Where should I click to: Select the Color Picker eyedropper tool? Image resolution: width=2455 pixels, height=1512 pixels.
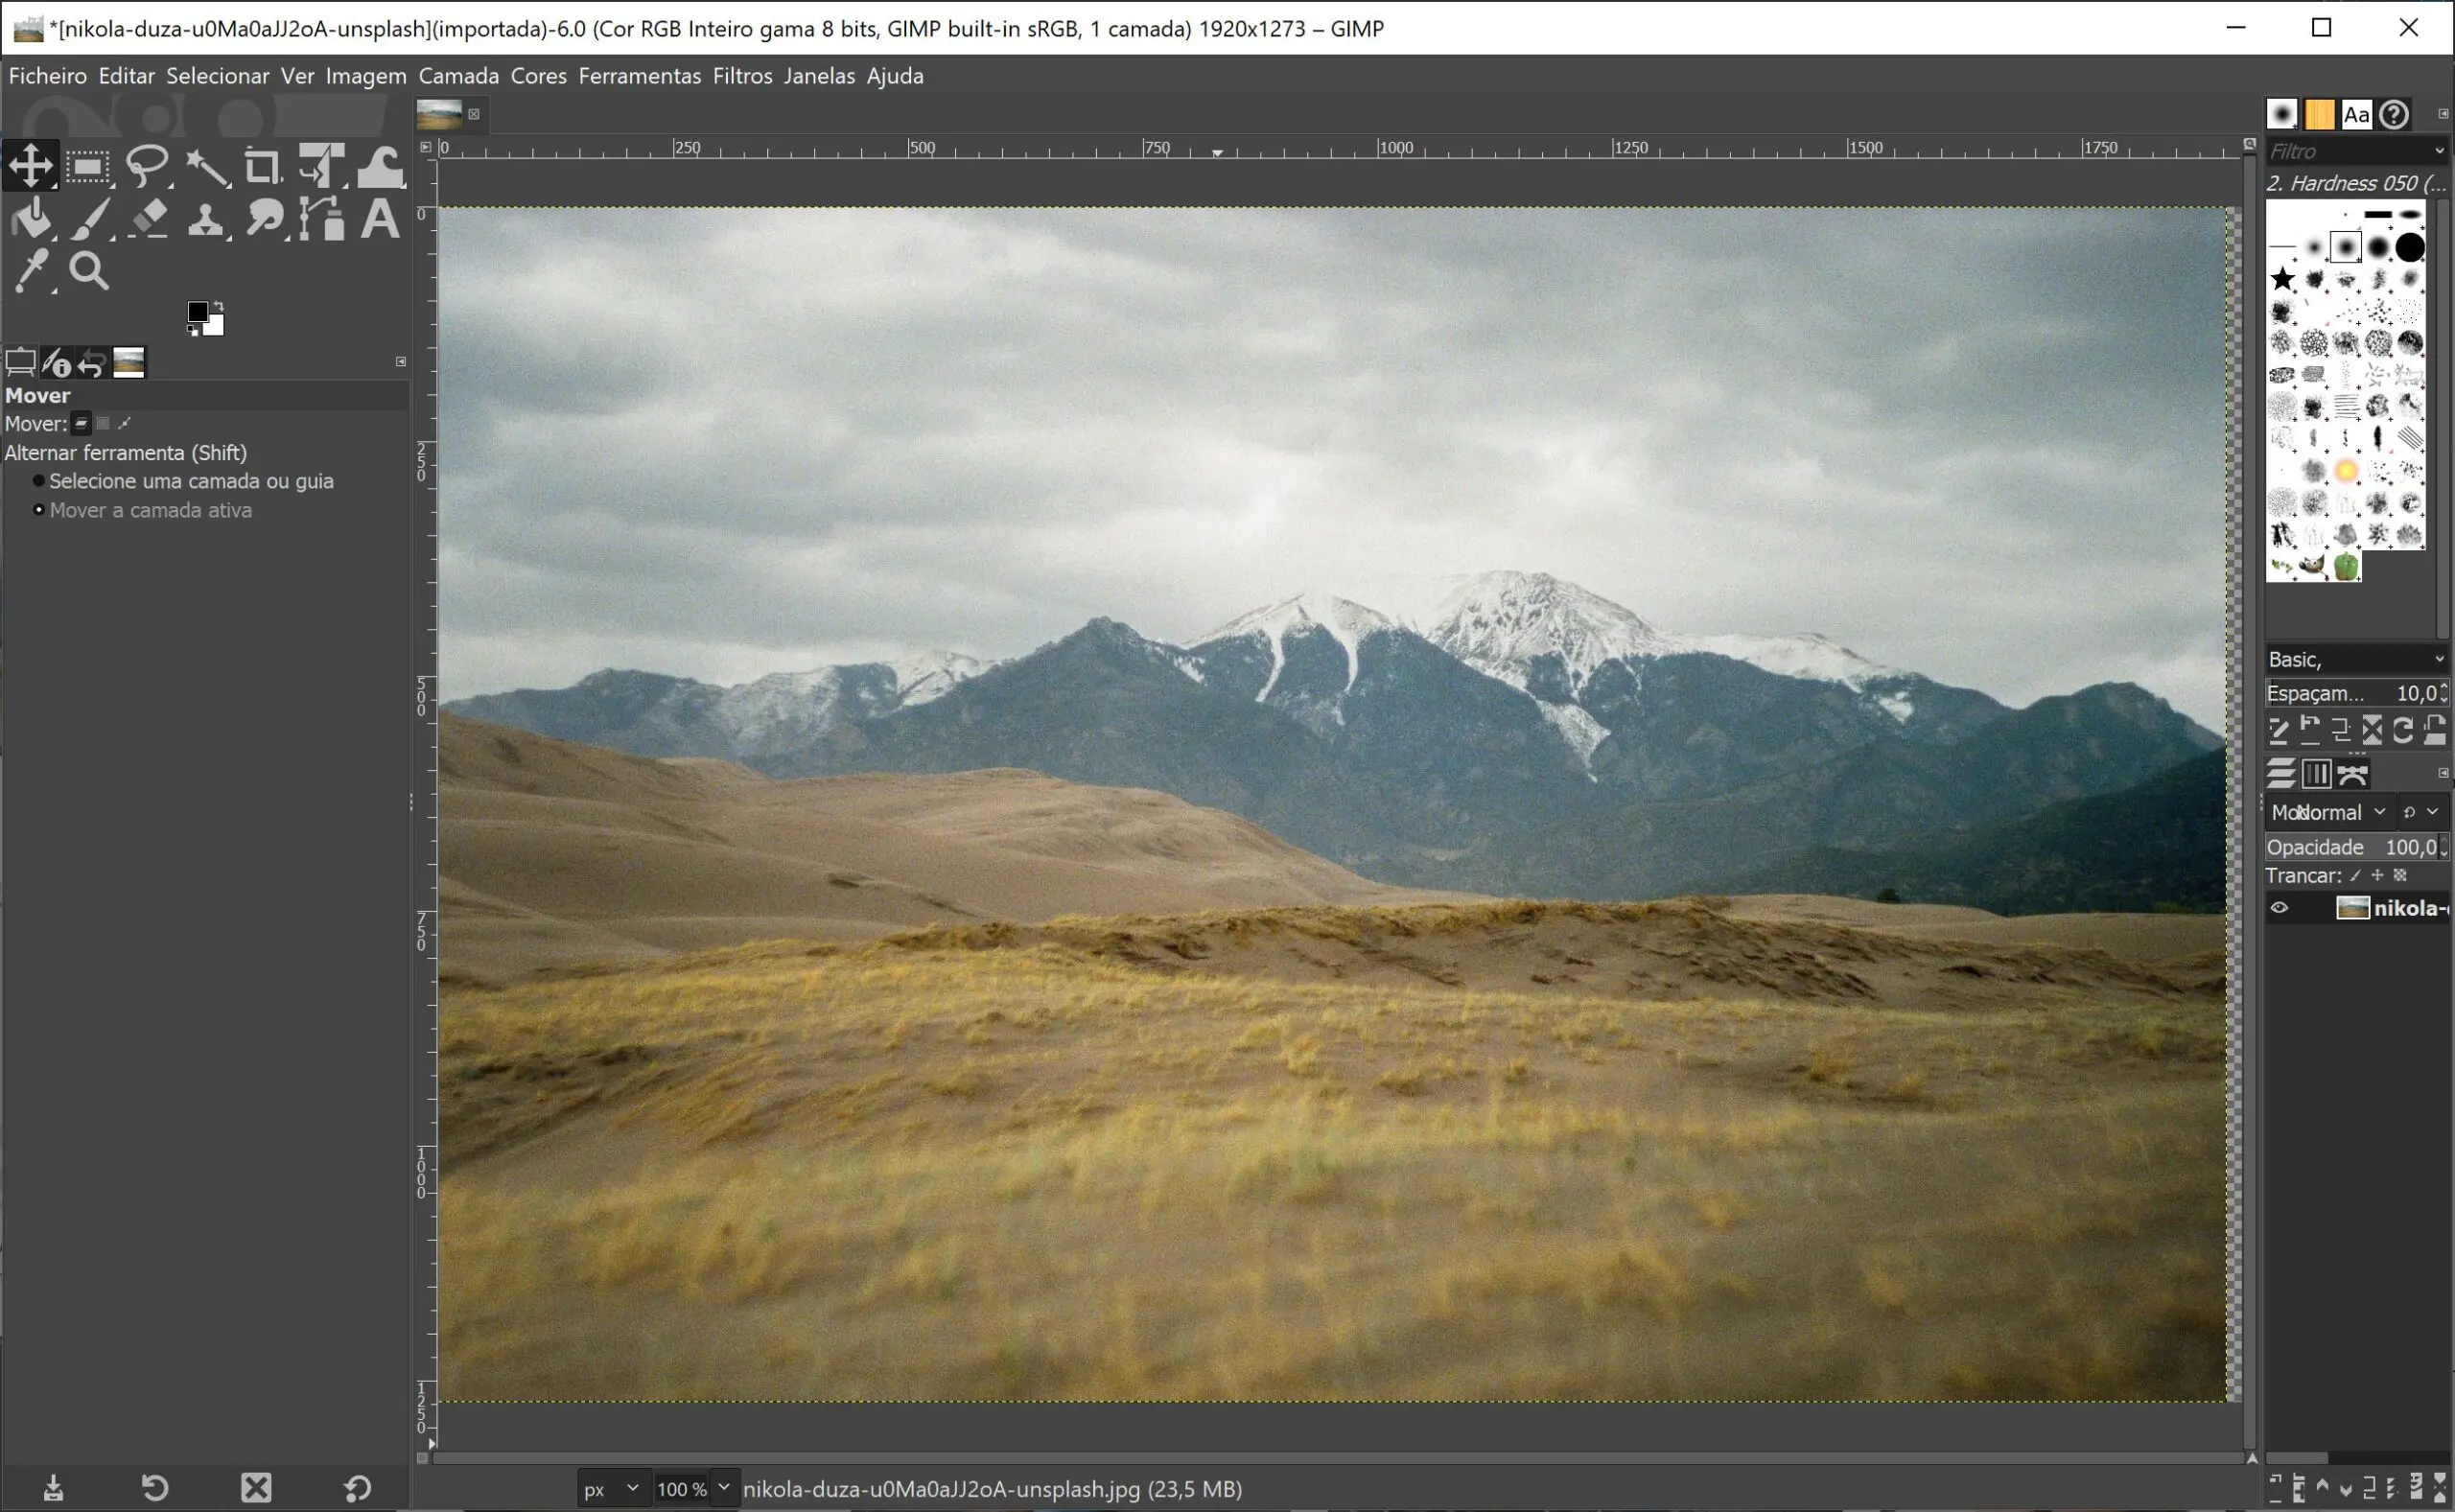(31, 271)
